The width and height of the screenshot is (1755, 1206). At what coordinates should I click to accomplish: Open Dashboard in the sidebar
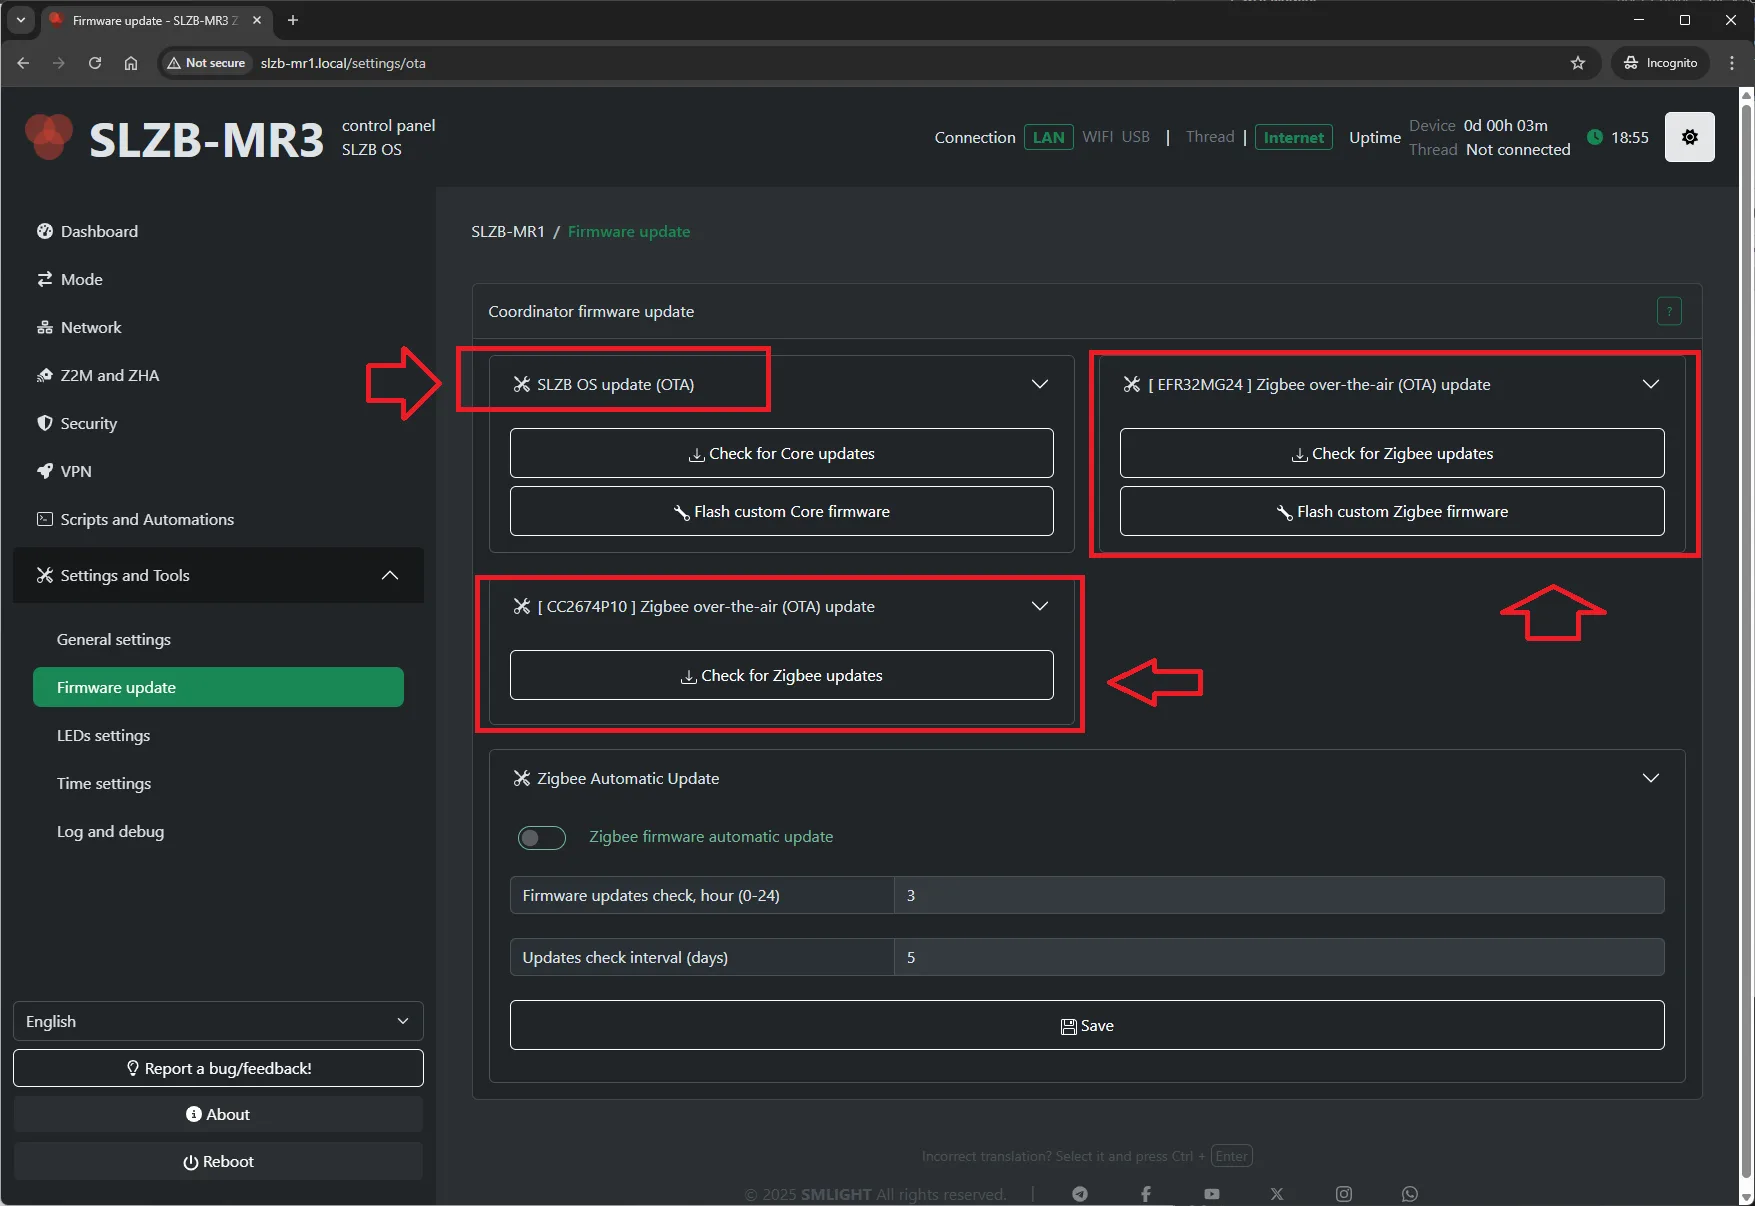(x=99, y=231)
